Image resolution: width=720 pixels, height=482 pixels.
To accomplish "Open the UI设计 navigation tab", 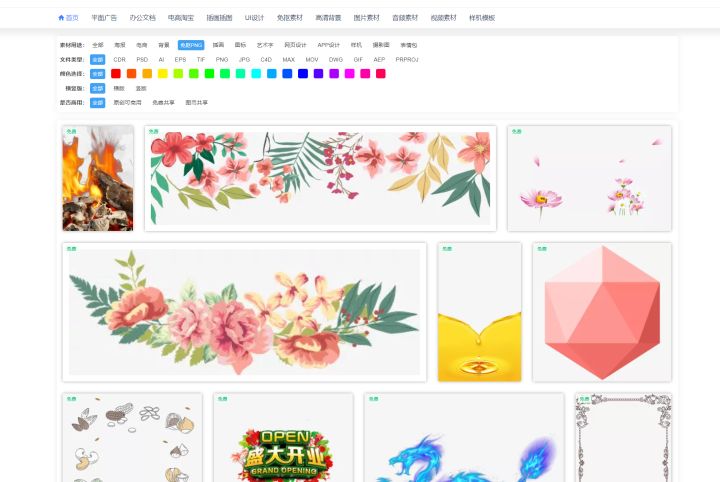I will point(254,18).
